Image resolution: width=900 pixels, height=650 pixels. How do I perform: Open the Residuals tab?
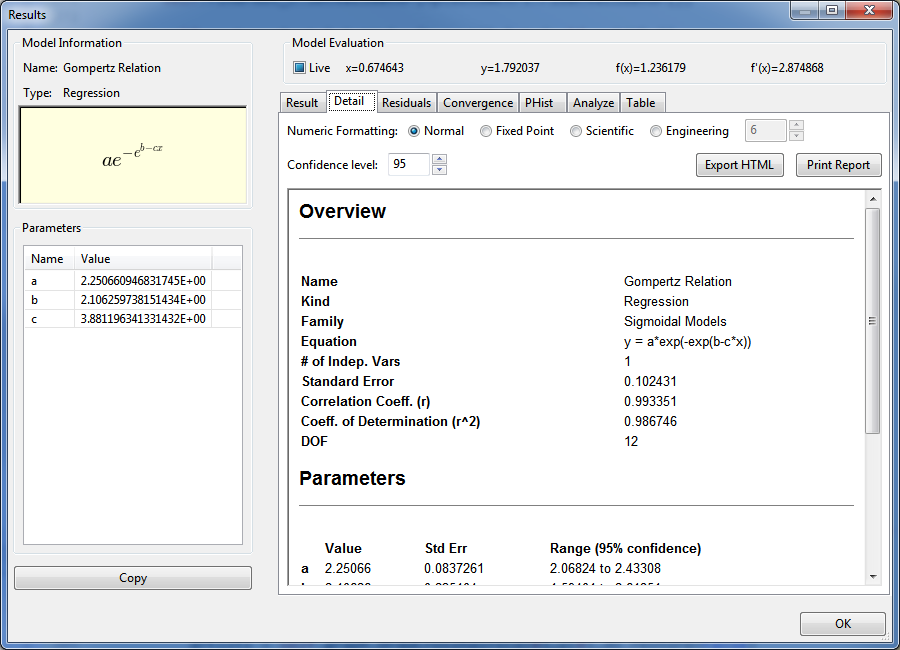coord(406,103)
